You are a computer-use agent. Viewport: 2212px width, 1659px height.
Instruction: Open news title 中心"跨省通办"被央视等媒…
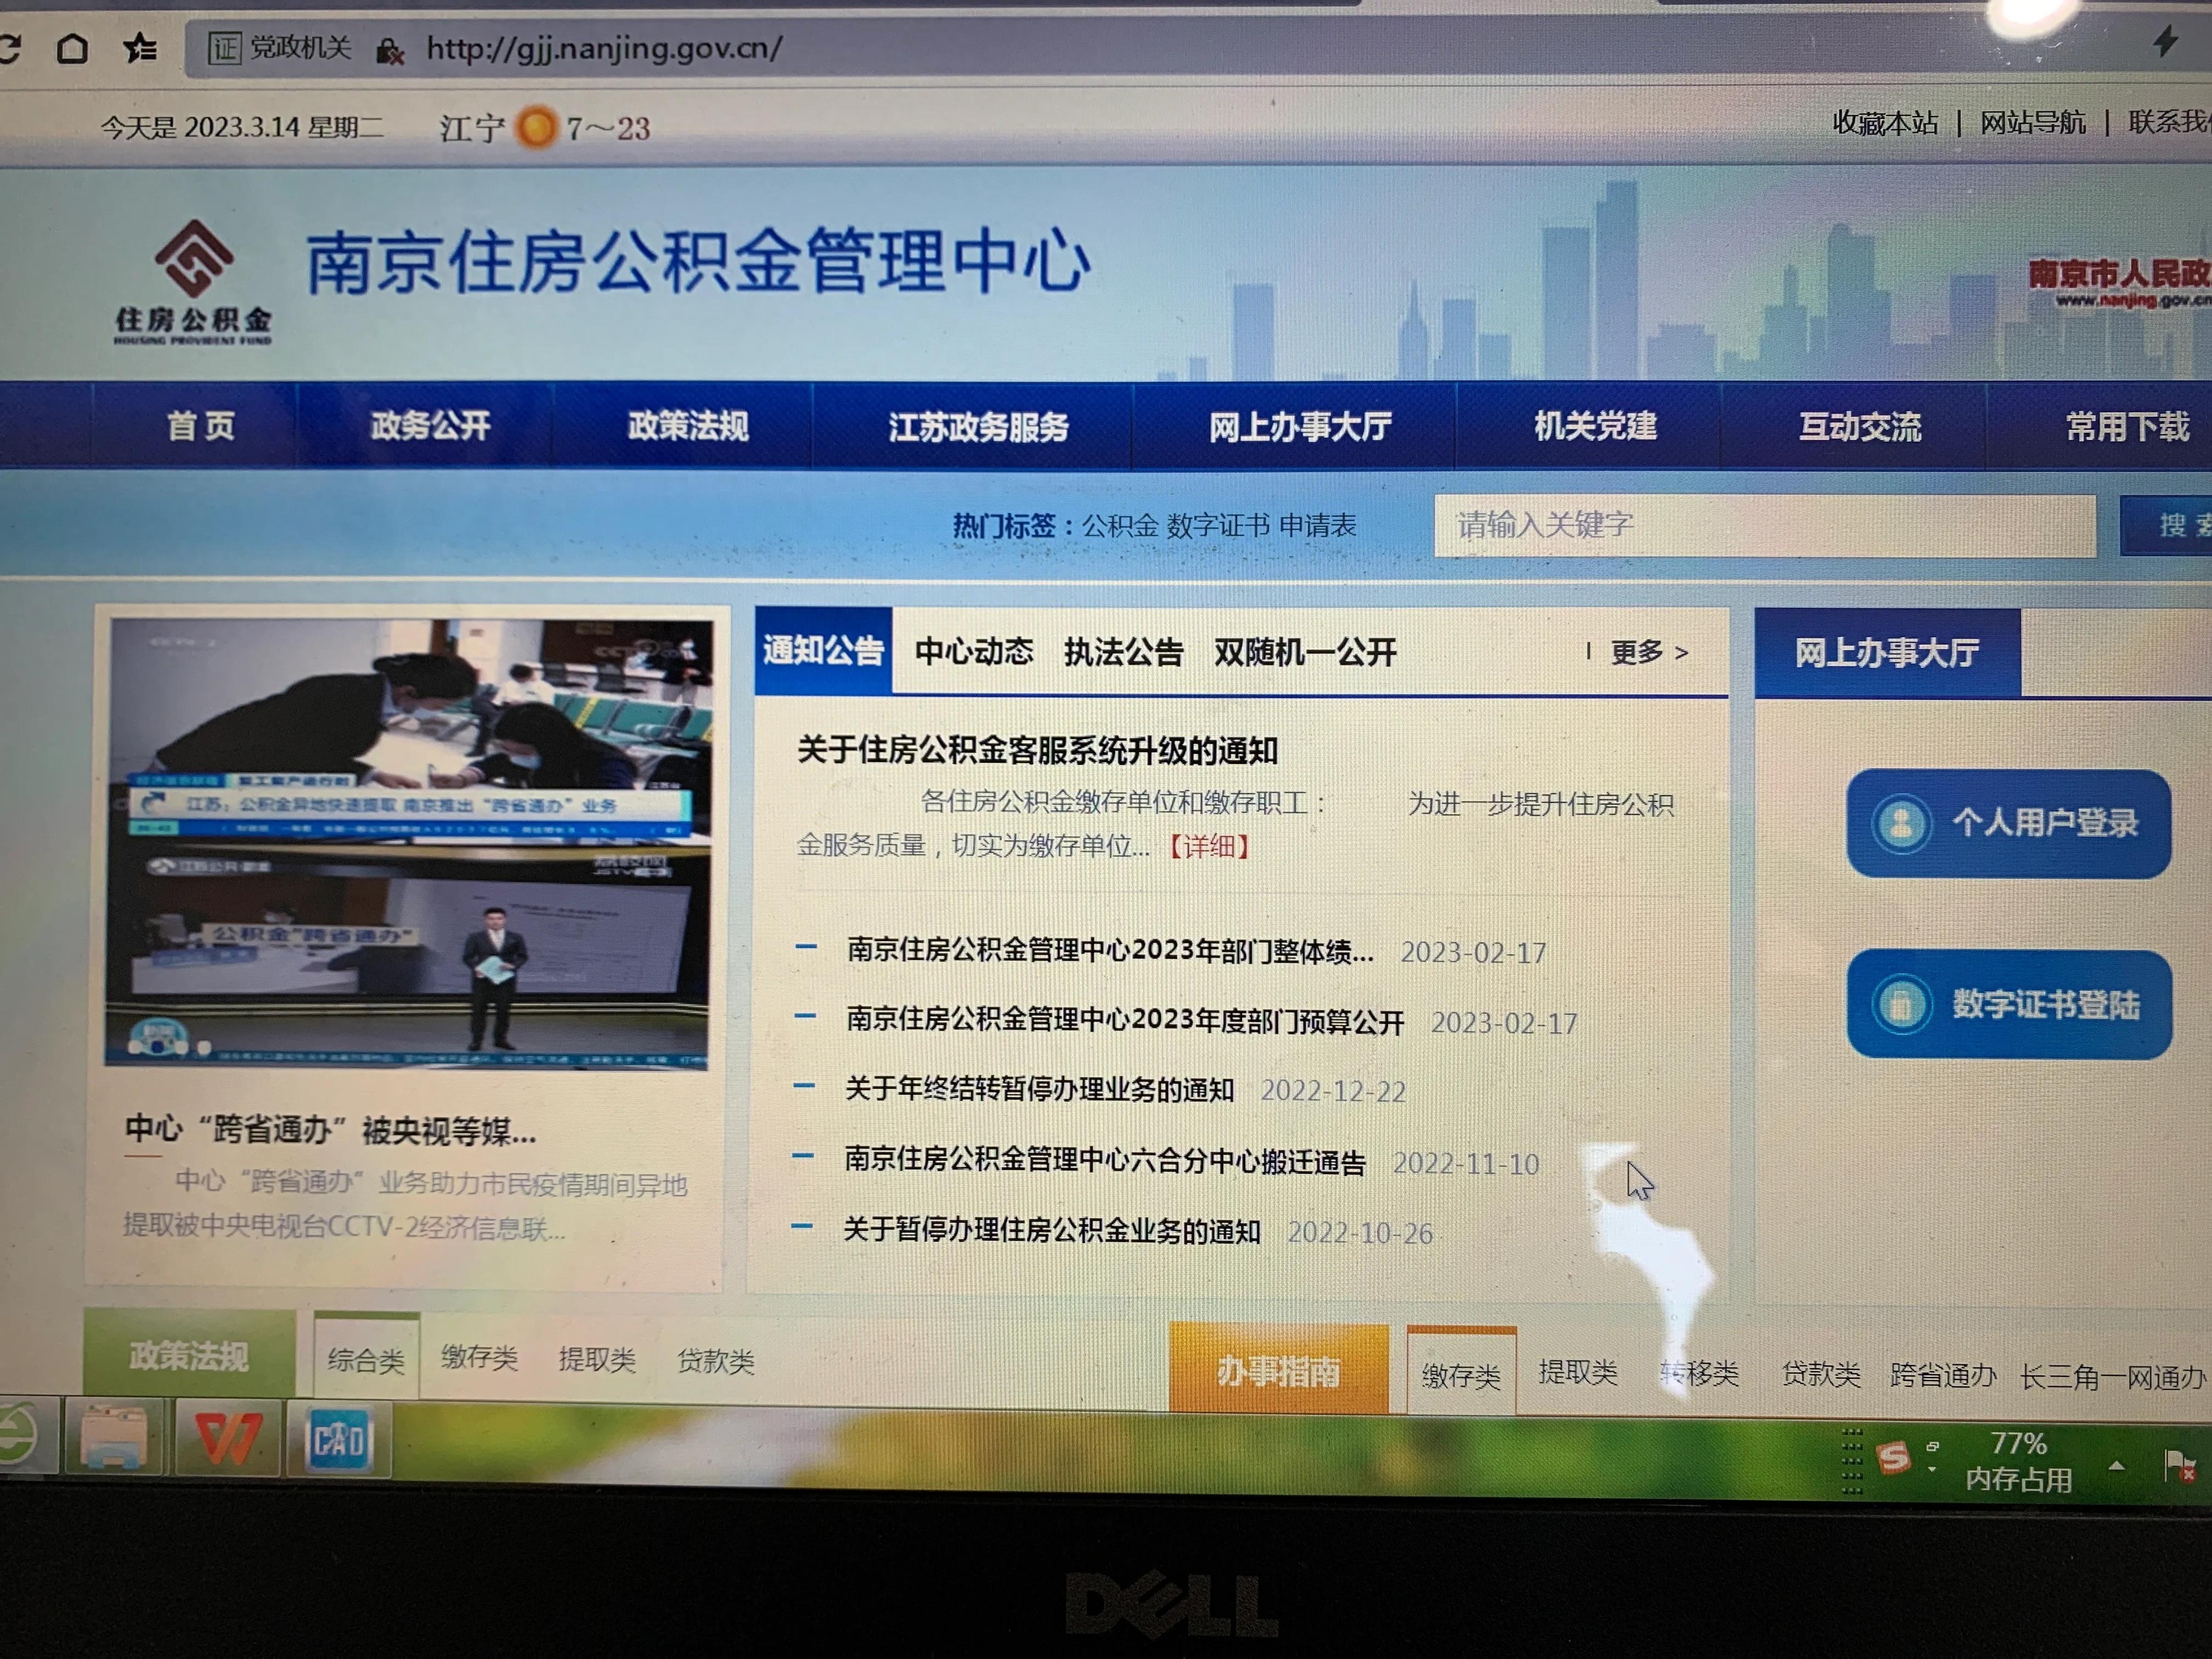[330, 1130]
